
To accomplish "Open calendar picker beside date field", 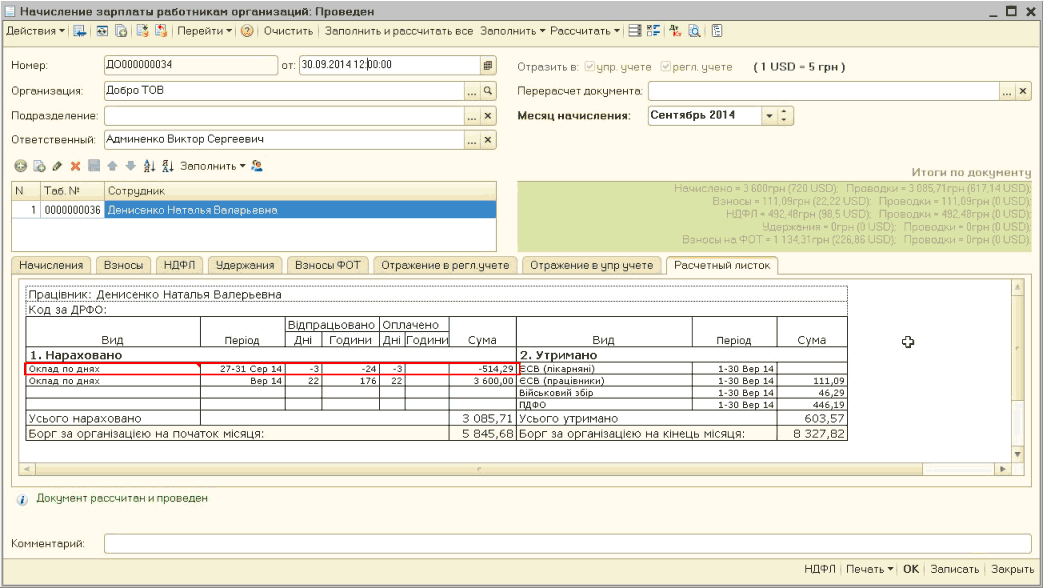I will 488,65.
